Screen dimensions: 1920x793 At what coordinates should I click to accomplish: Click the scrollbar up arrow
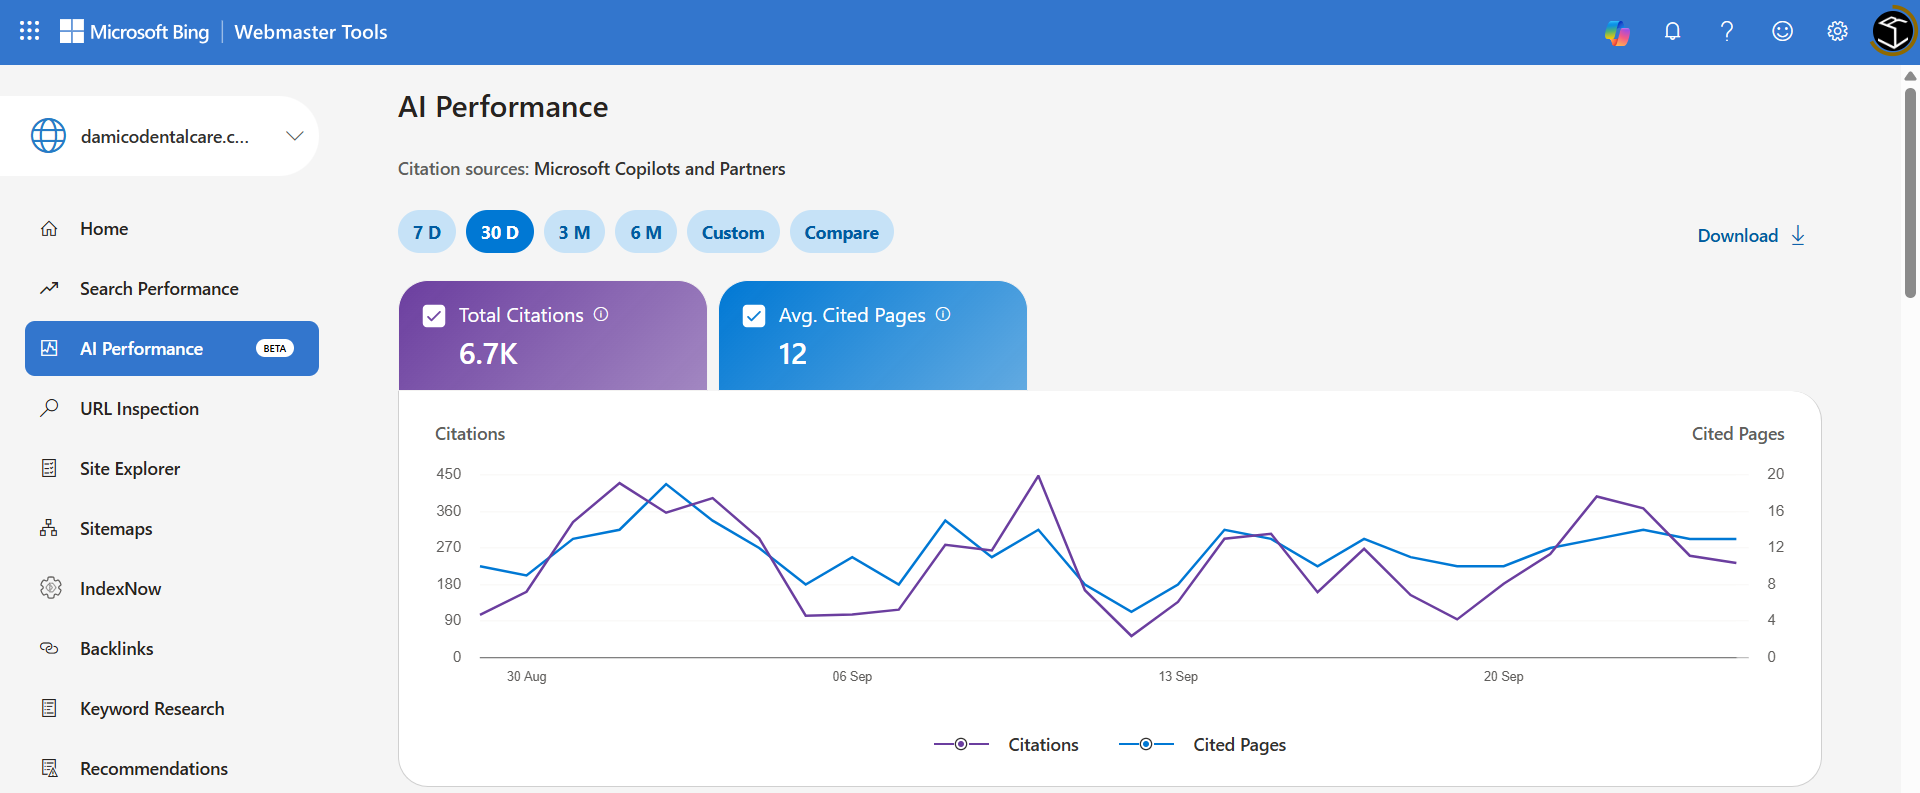(1910, 76)
